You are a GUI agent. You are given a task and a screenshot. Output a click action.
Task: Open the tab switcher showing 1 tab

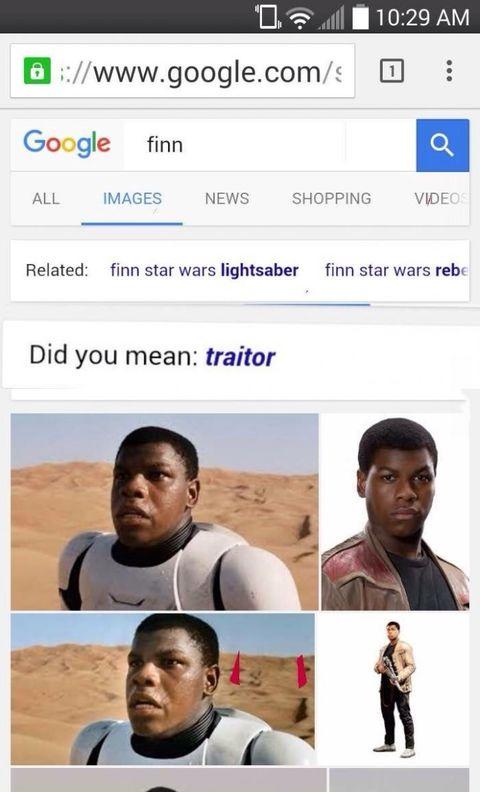click(x=392, y=71)
